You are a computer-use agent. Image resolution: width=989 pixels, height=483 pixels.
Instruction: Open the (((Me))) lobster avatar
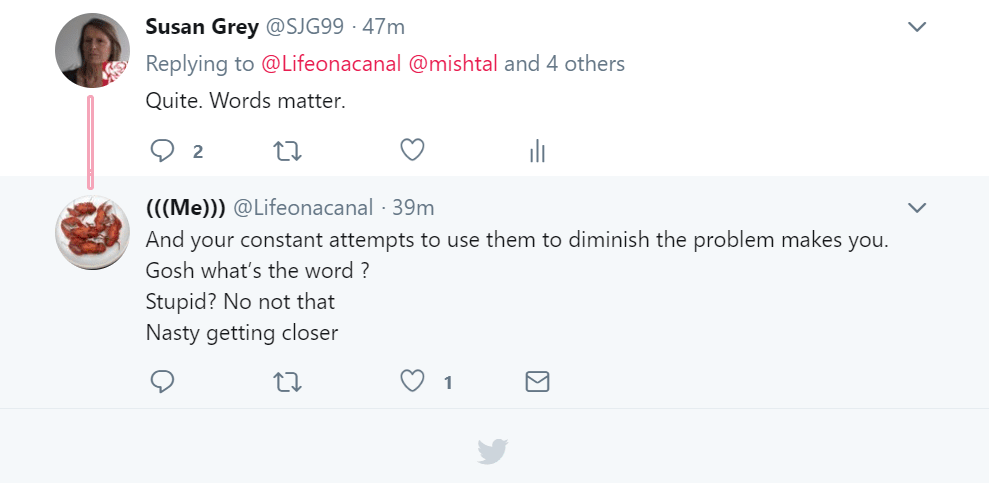pyautogui.click(x=91, y=232)
